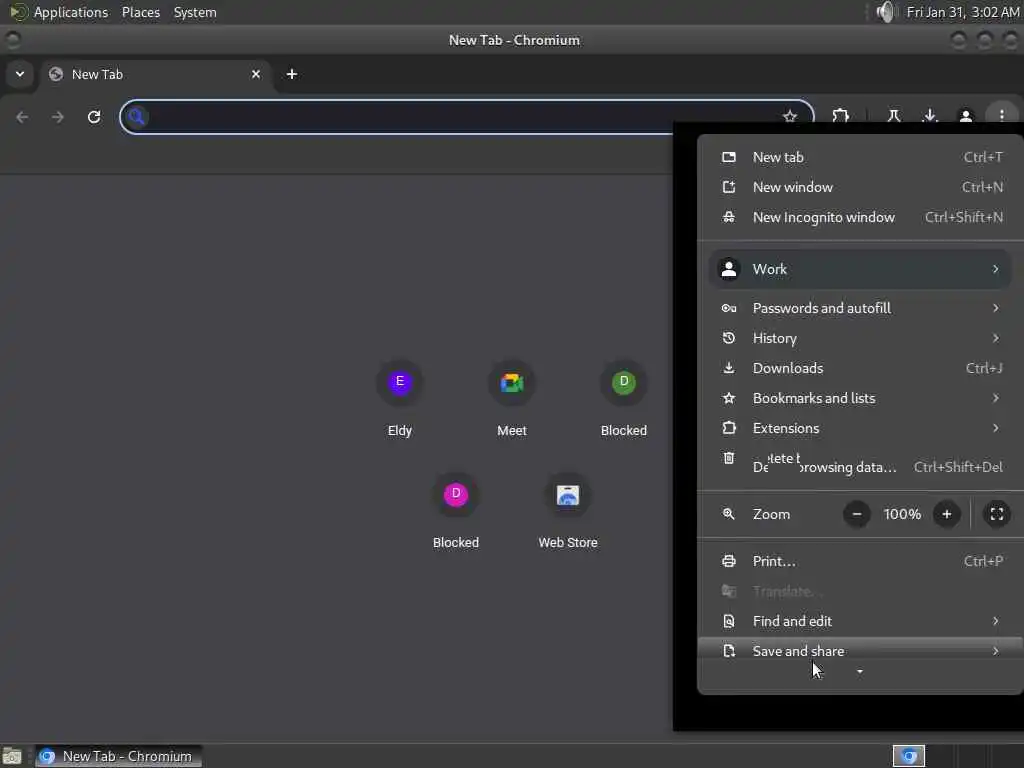Click the workspace switcher Chromium thumbnail

tap(908, 756)
